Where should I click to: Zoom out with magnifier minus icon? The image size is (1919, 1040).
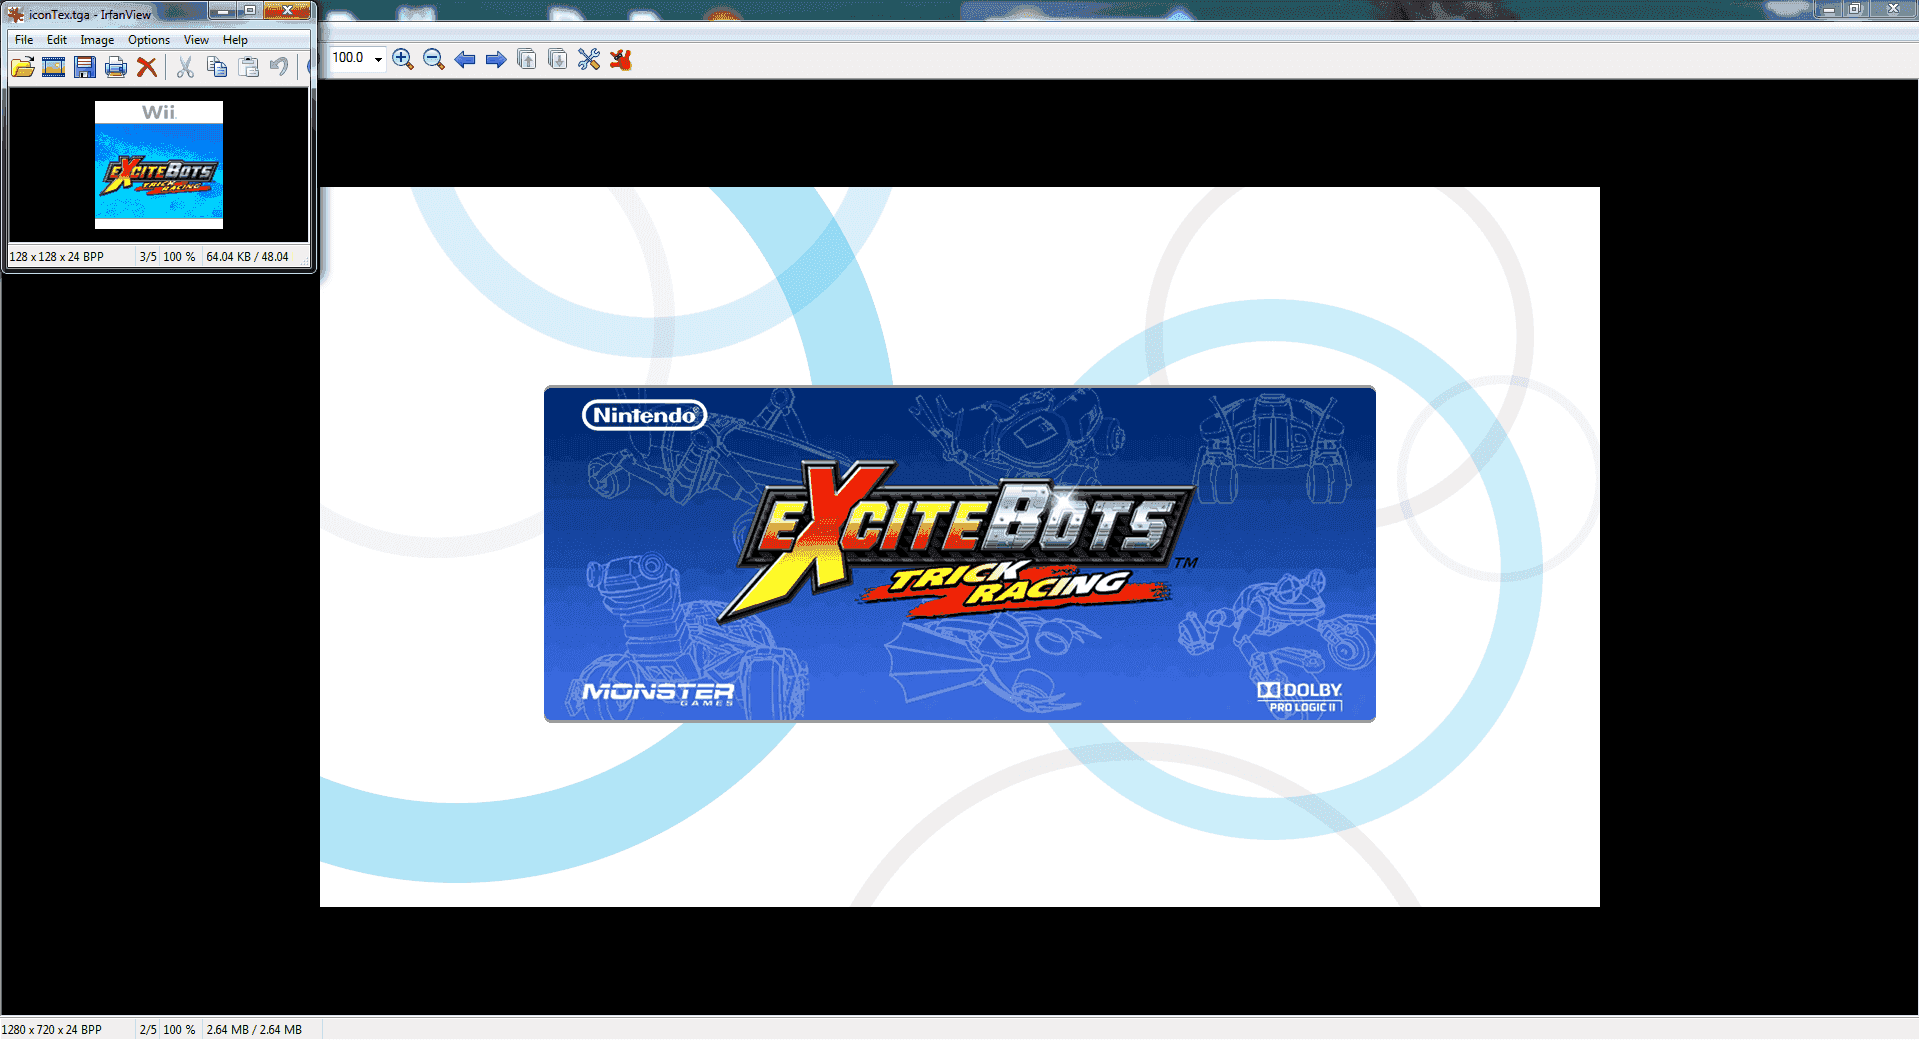(434, 59)
